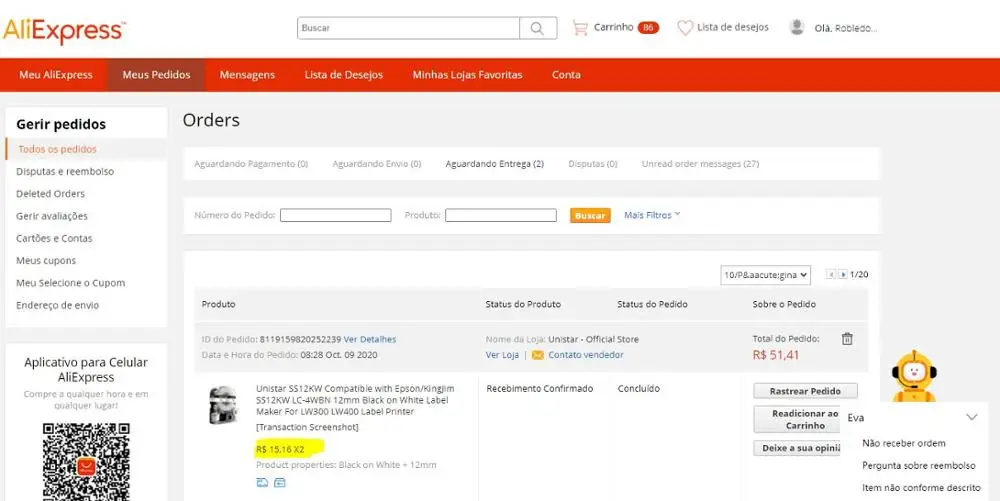The image size is (1000, 501).
Task: Go to previous orders page arrow
Action: pyautogui.click(x=830, y=275)
